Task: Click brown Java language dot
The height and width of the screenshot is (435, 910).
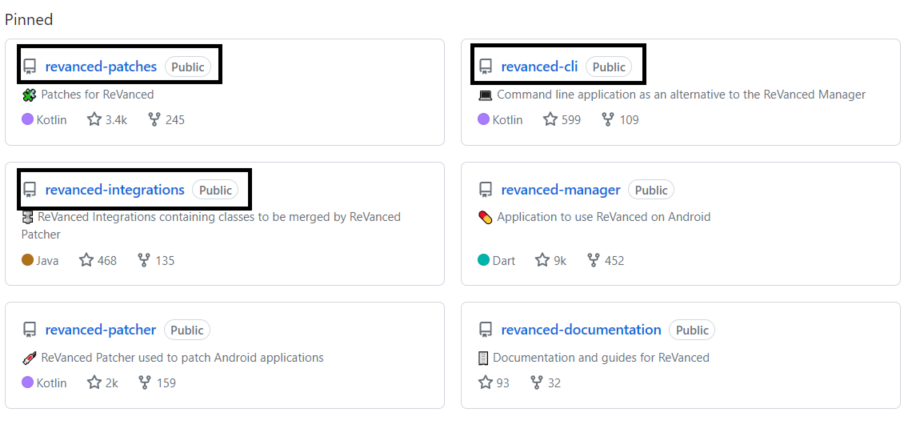Action: click(27, 260)
